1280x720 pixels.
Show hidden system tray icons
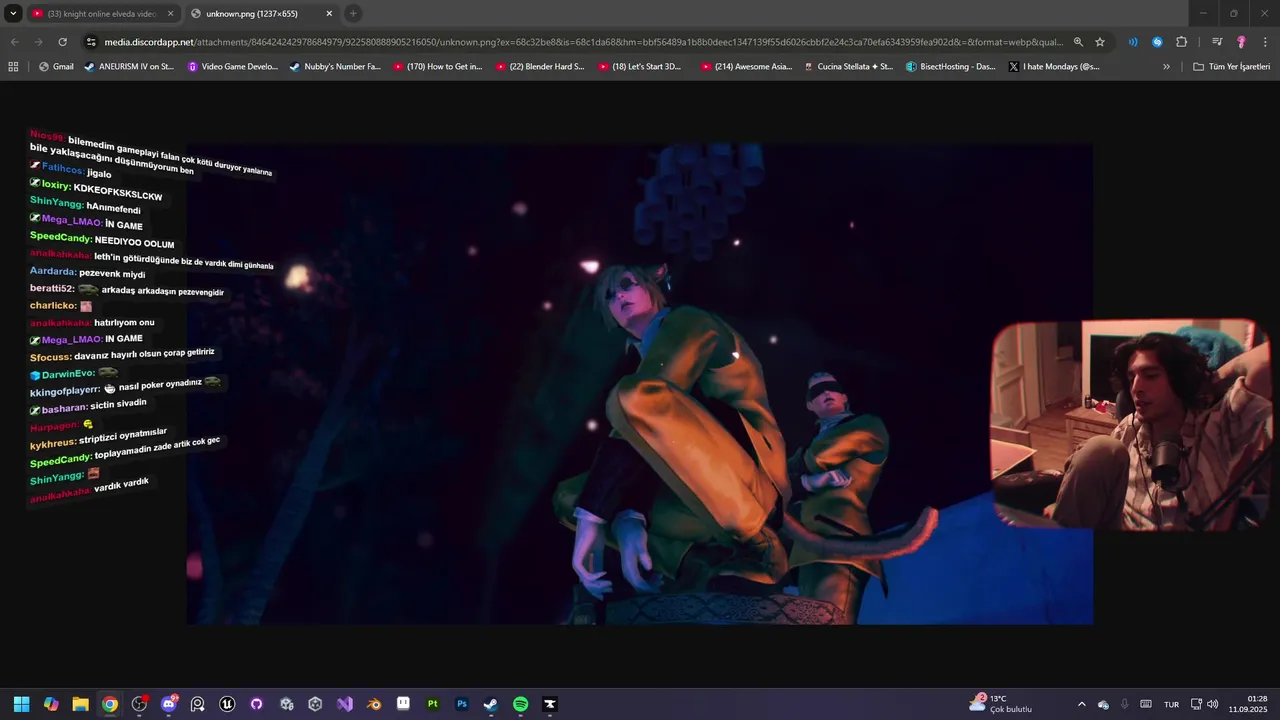pos(1081,704)
